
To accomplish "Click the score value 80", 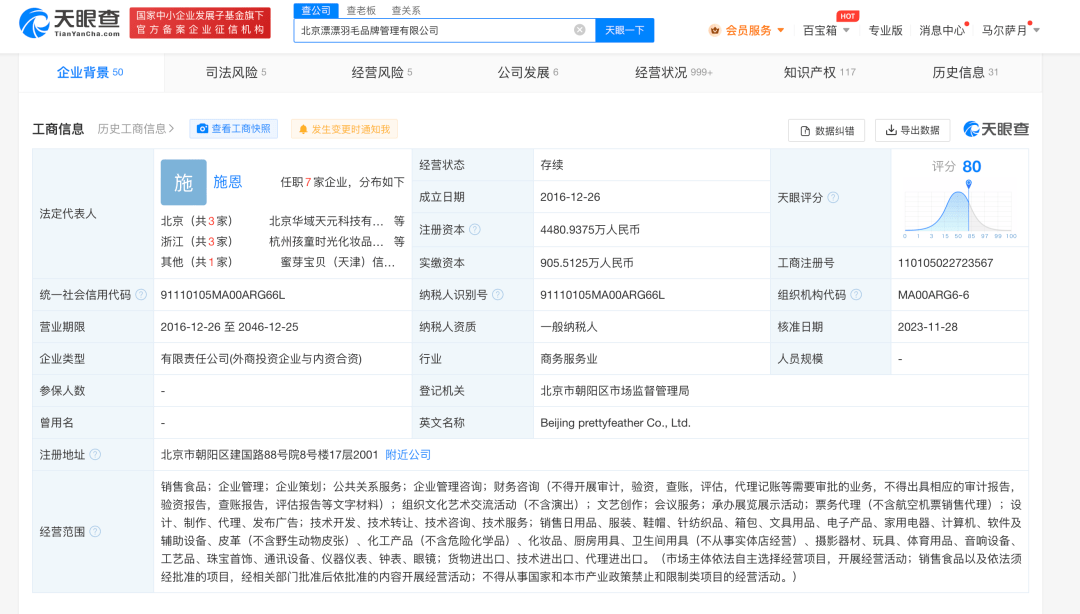I will click(x=972, y=167).
